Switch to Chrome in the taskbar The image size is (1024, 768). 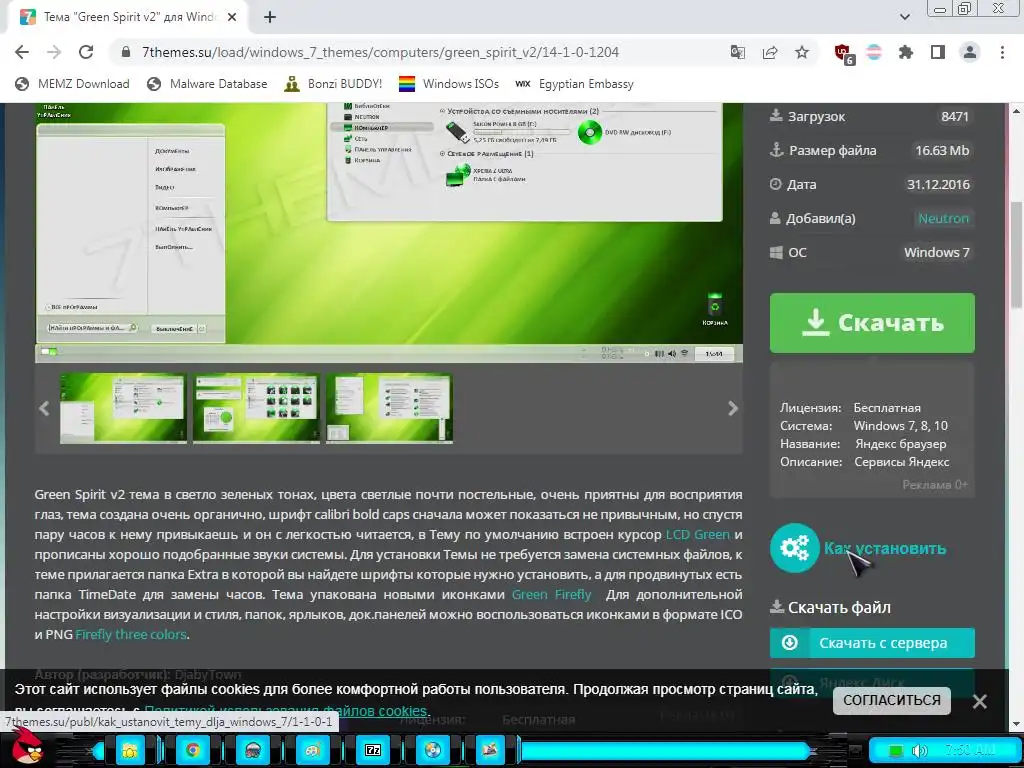tap(192, 750)
